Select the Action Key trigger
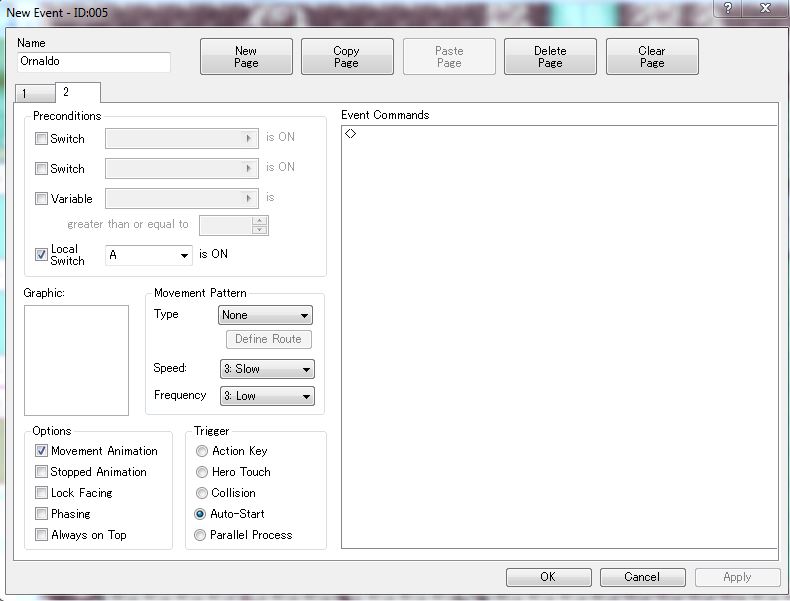This screenshot has width=790, height=601. coord(202,451)
